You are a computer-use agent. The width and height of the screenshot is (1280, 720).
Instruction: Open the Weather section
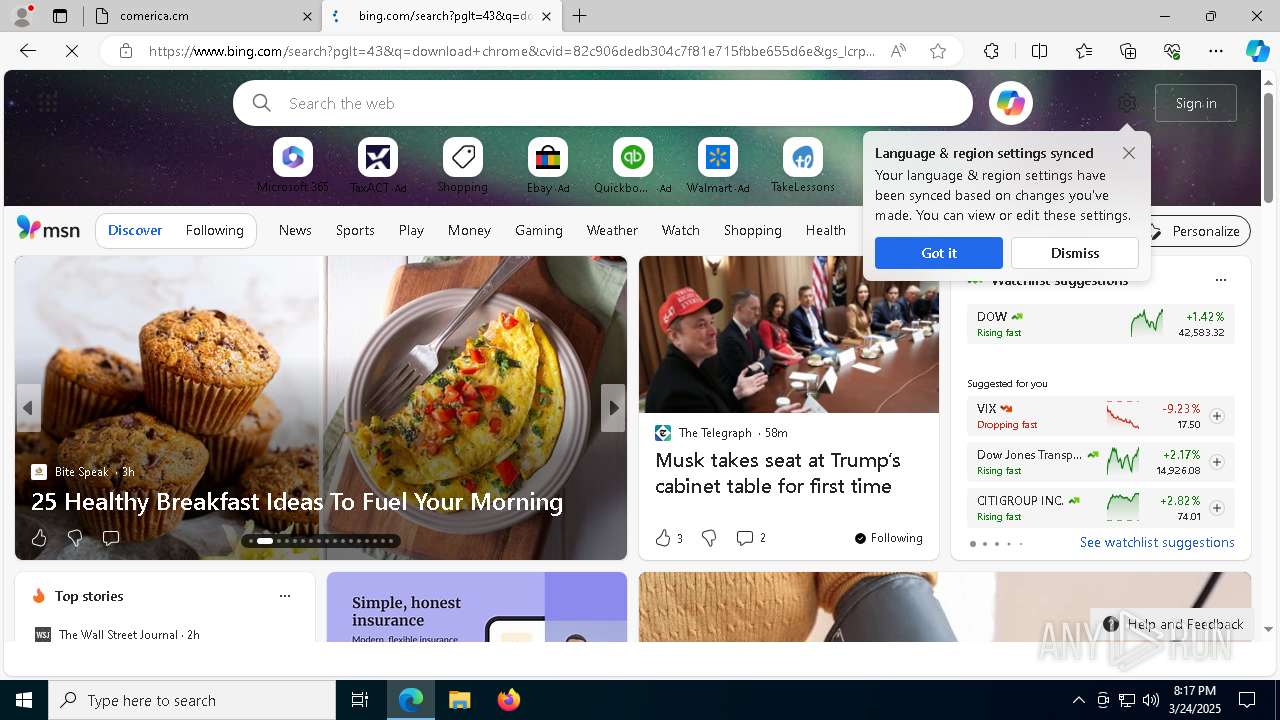click(612, 230)
